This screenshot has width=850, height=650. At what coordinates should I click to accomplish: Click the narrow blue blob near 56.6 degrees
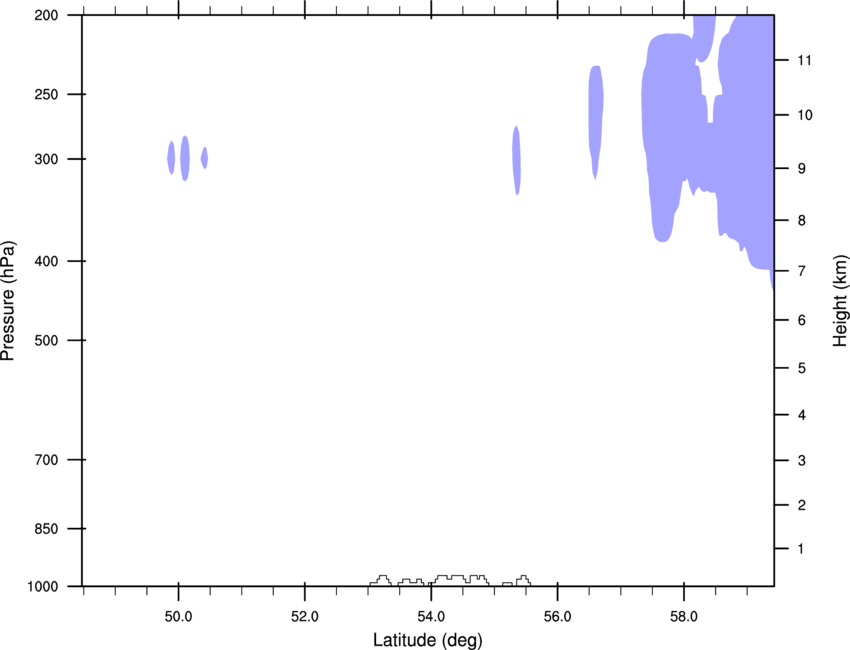pos(596,122)
